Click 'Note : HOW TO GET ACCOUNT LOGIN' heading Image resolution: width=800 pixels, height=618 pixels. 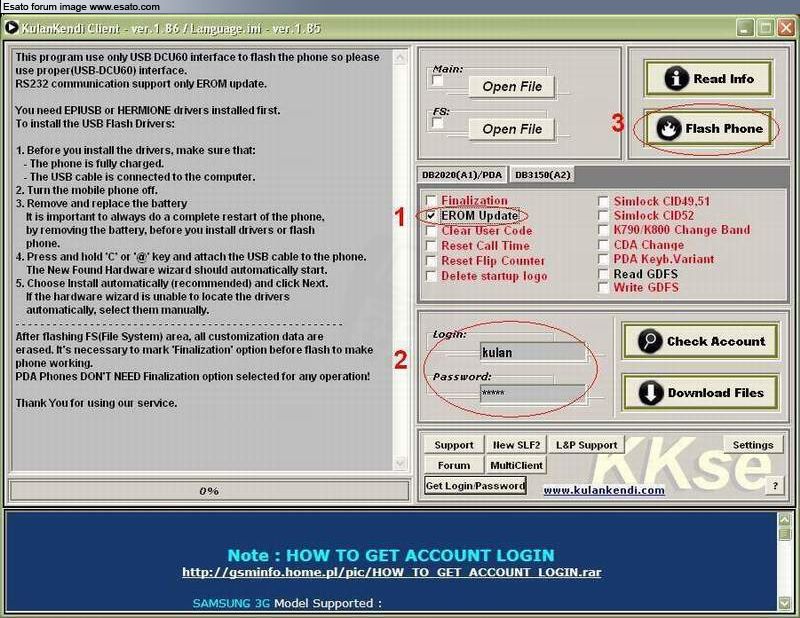click(391, 555)
